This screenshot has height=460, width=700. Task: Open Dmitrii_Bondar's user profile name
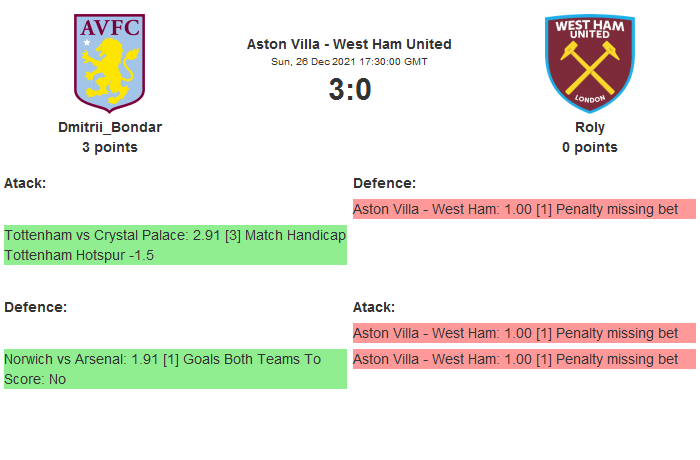coord(109,127)
